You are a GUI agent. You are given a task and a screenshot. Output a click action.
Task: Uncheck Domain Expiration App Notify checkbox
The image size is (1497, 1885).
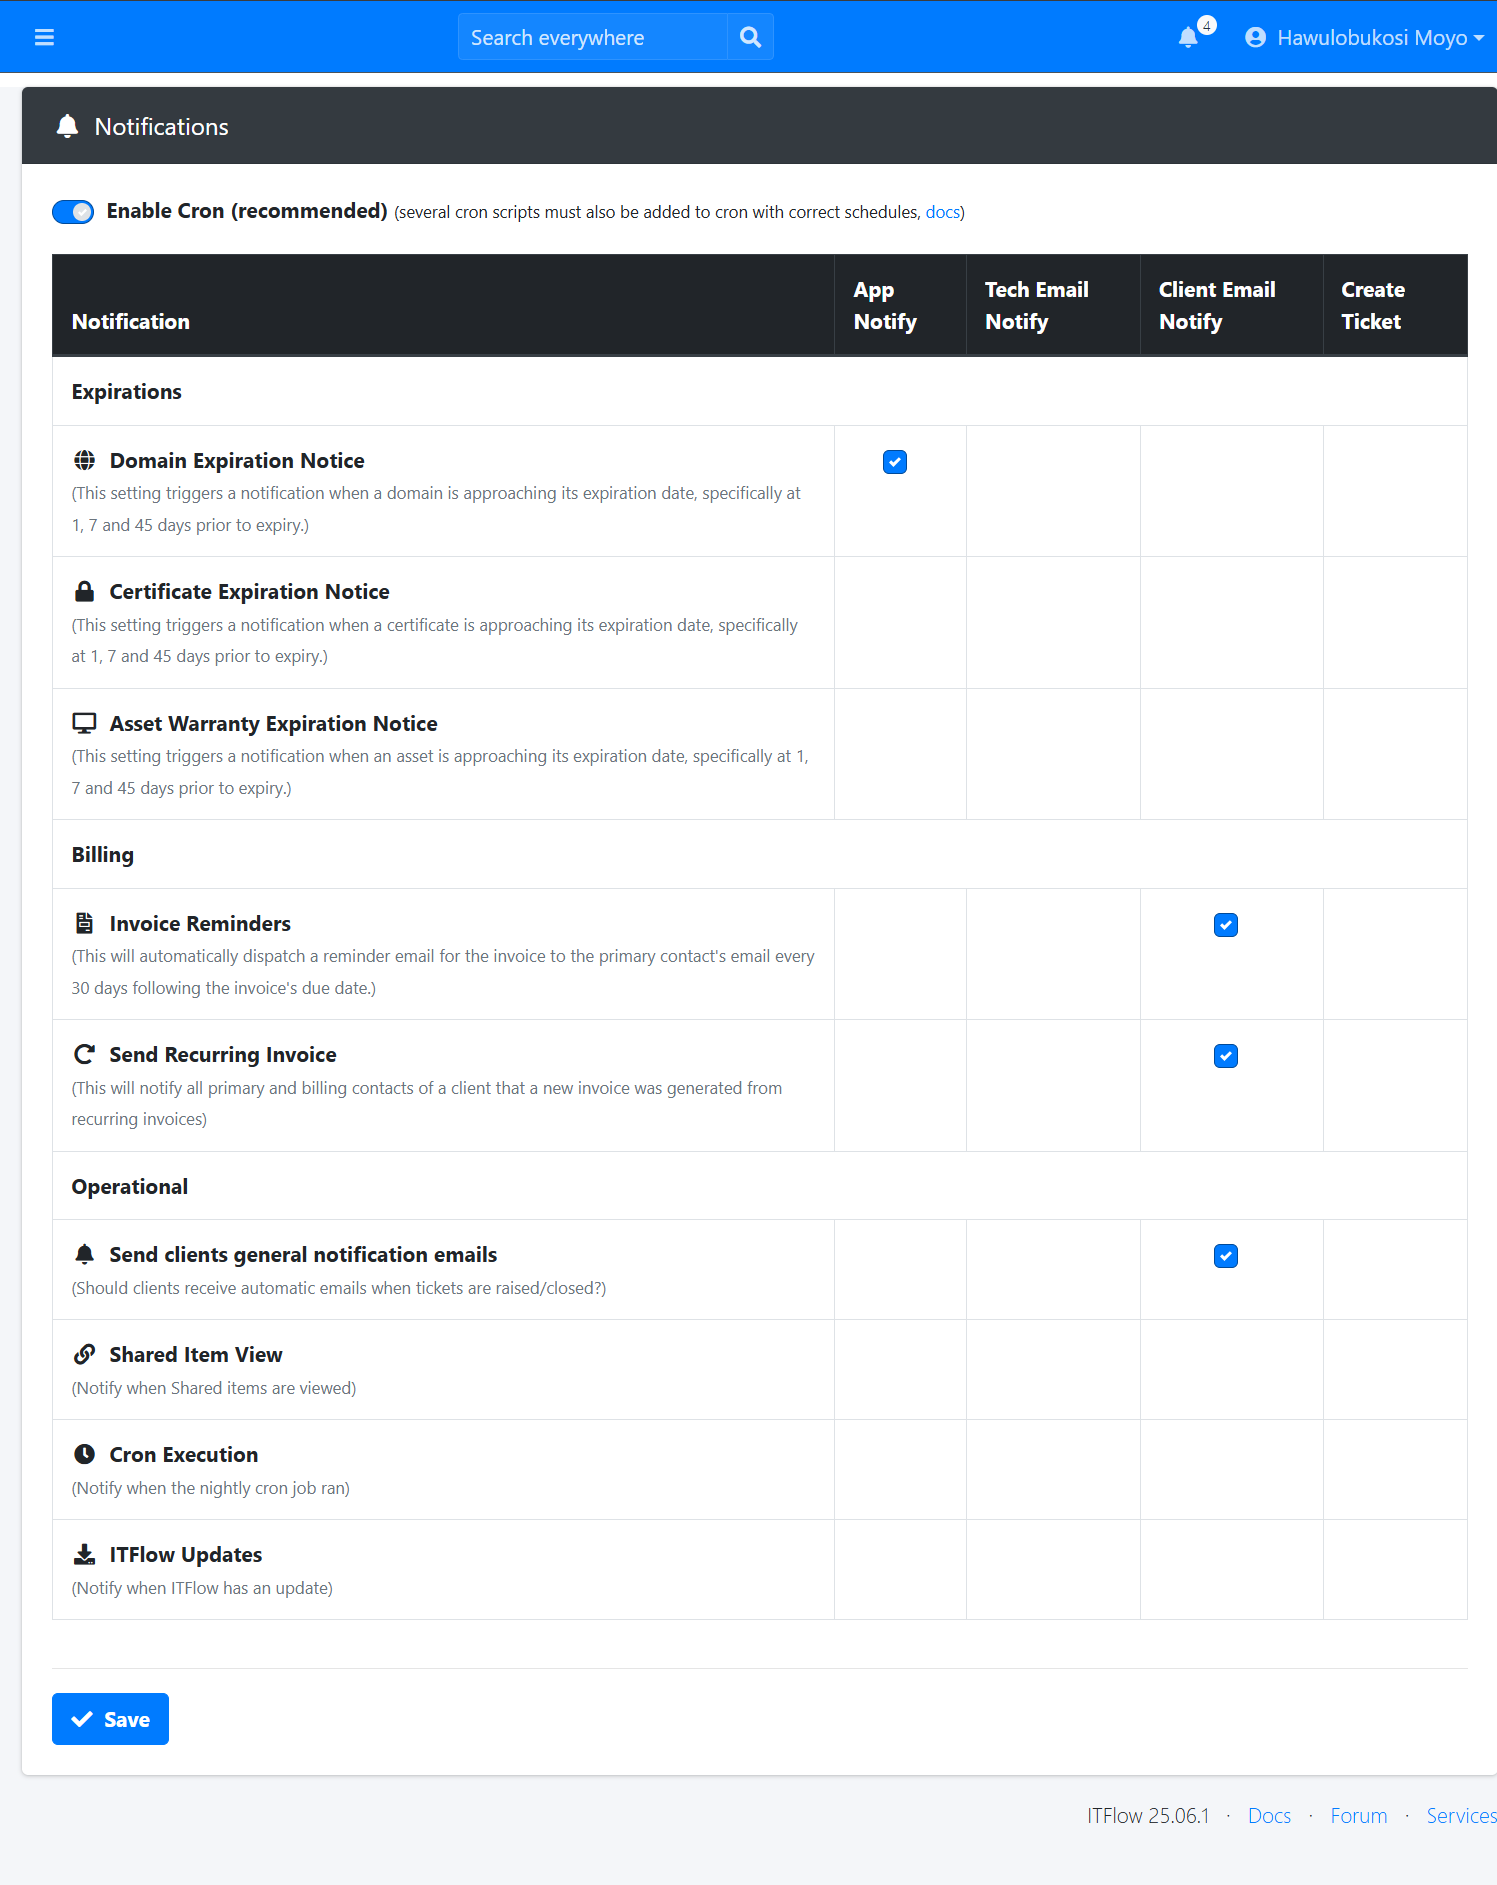point(895,462)
